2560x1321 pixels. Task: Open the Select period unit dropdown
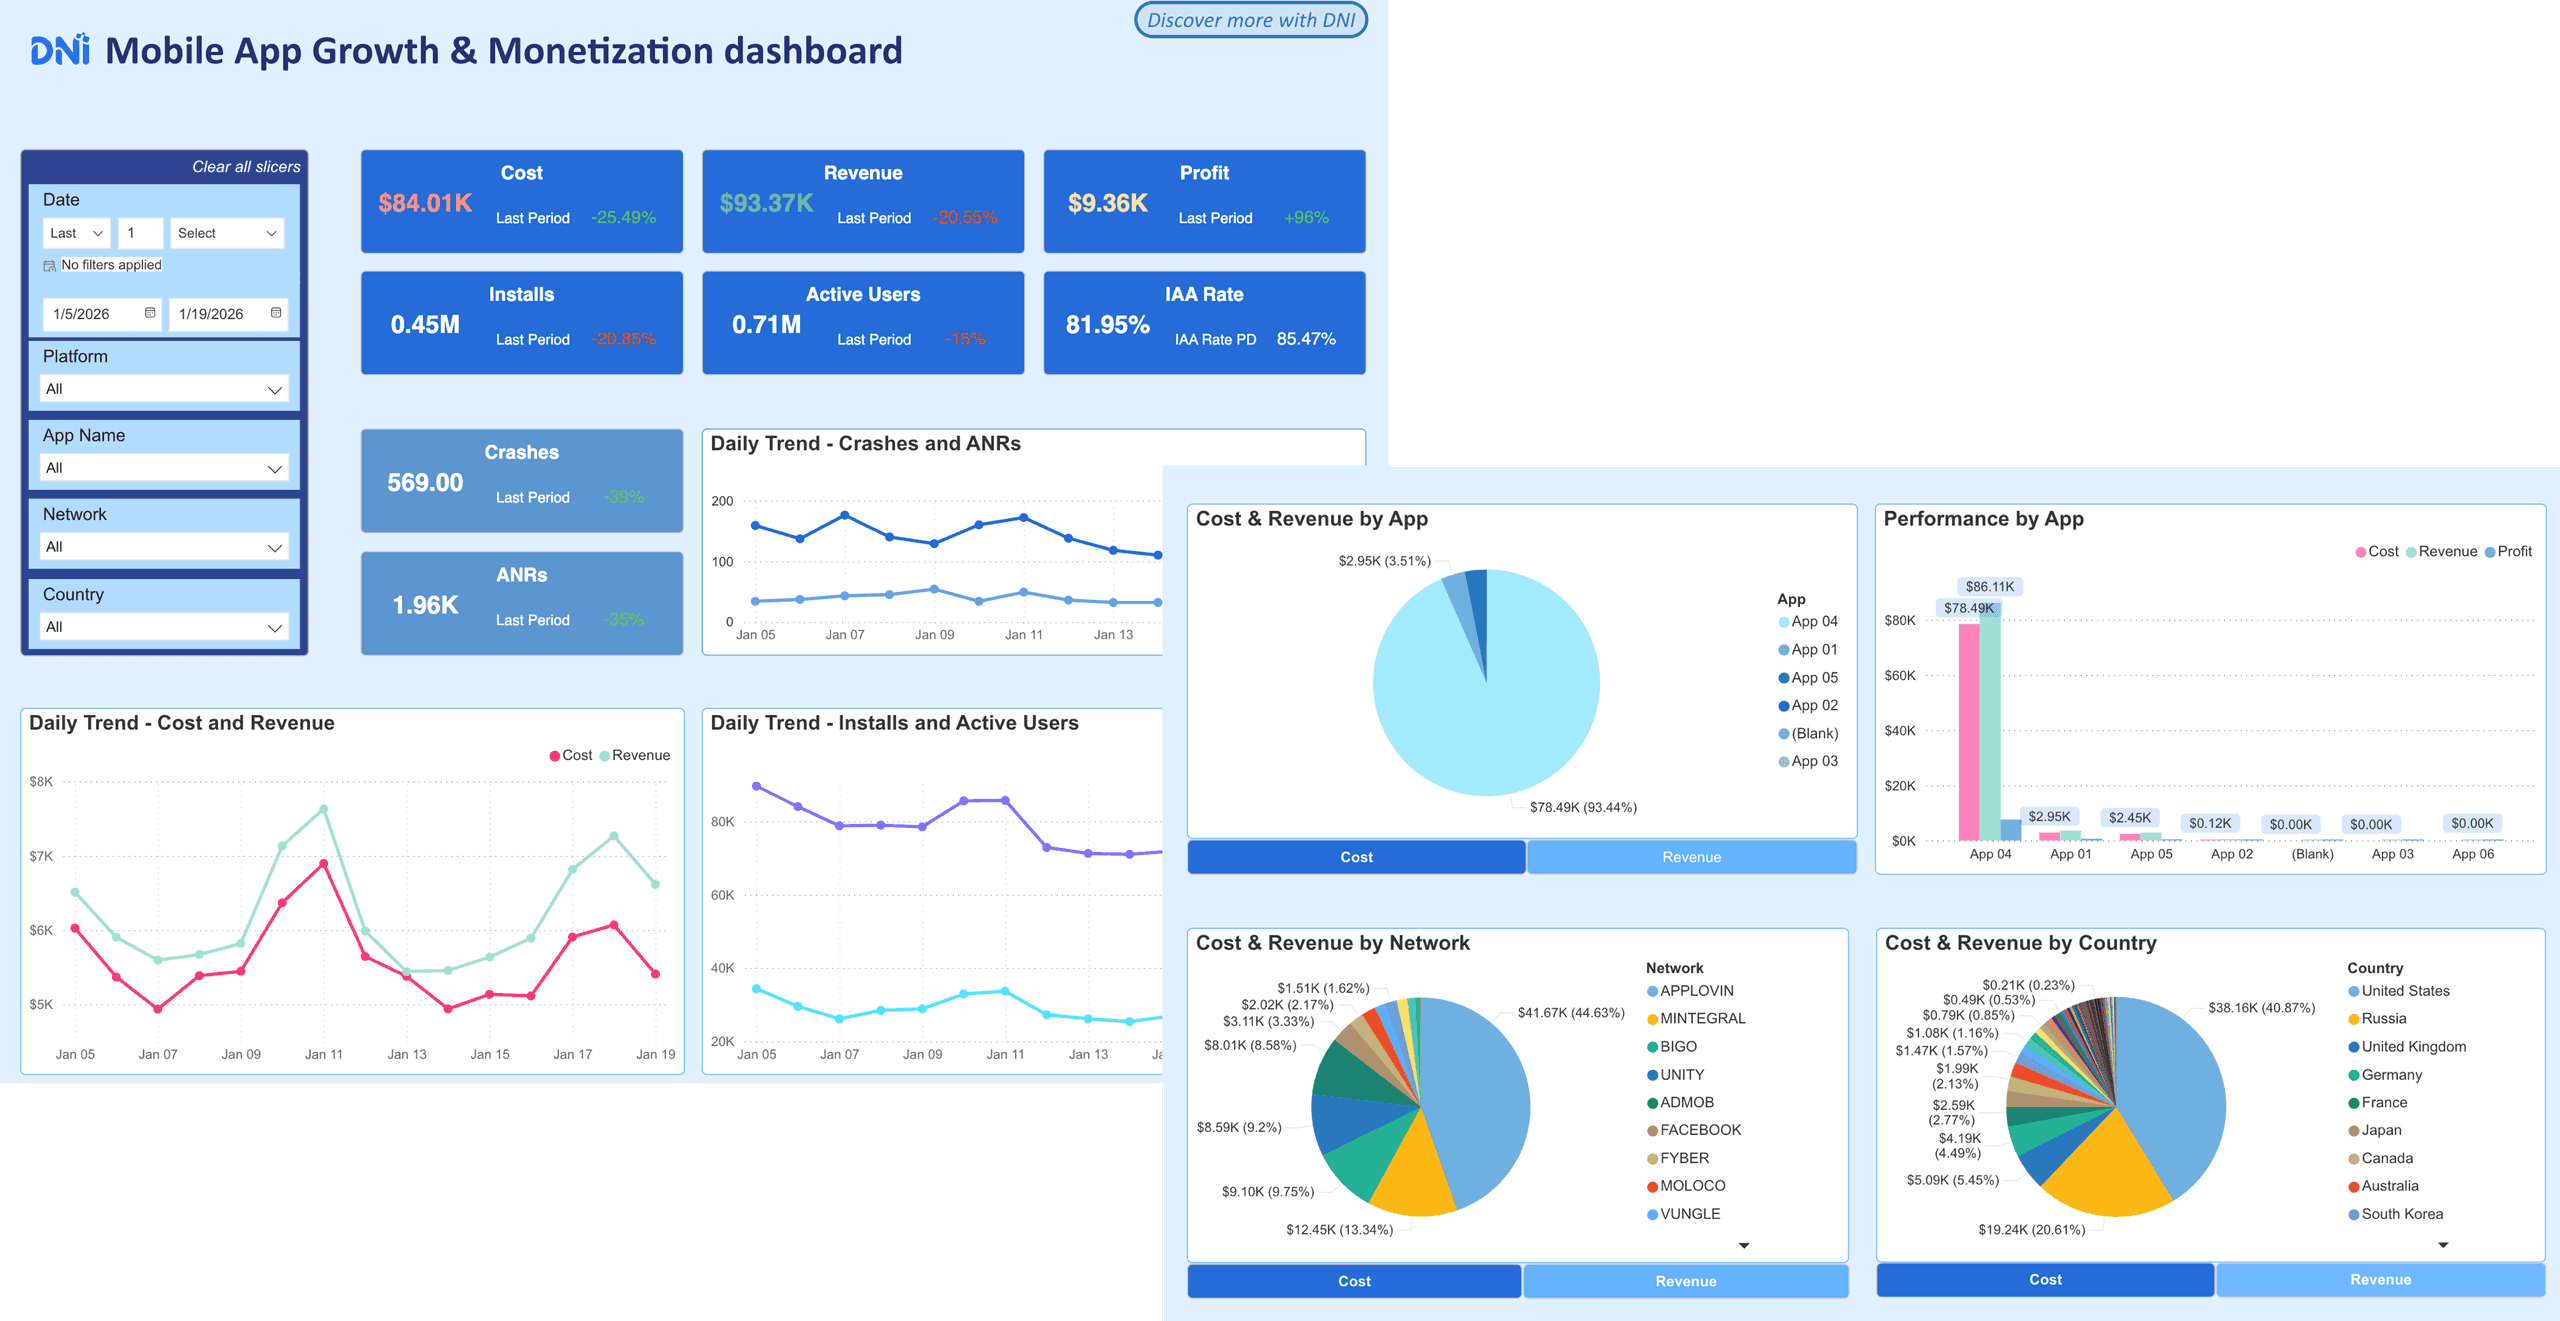click(227, 233)
